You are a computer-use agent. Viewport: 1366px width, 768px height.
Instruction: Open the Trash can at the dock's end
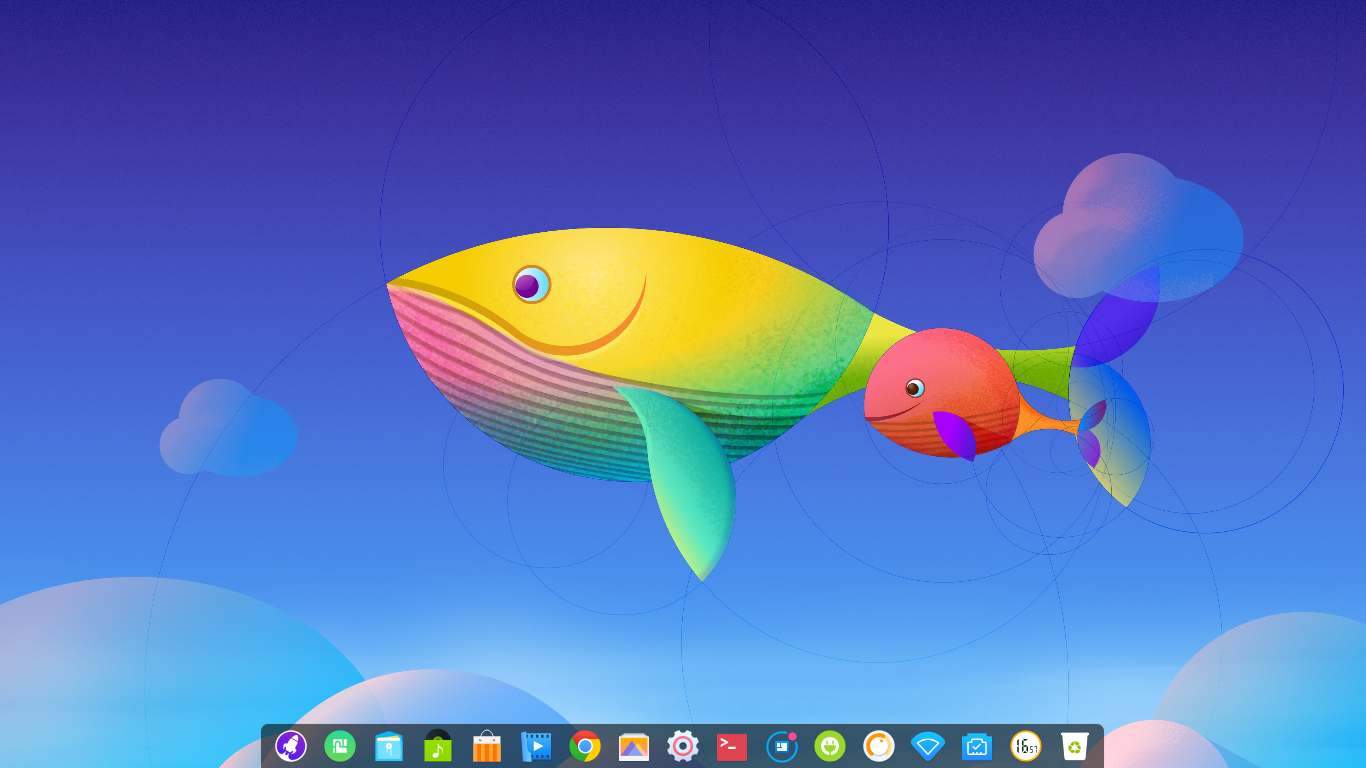tap(1074, 746)
